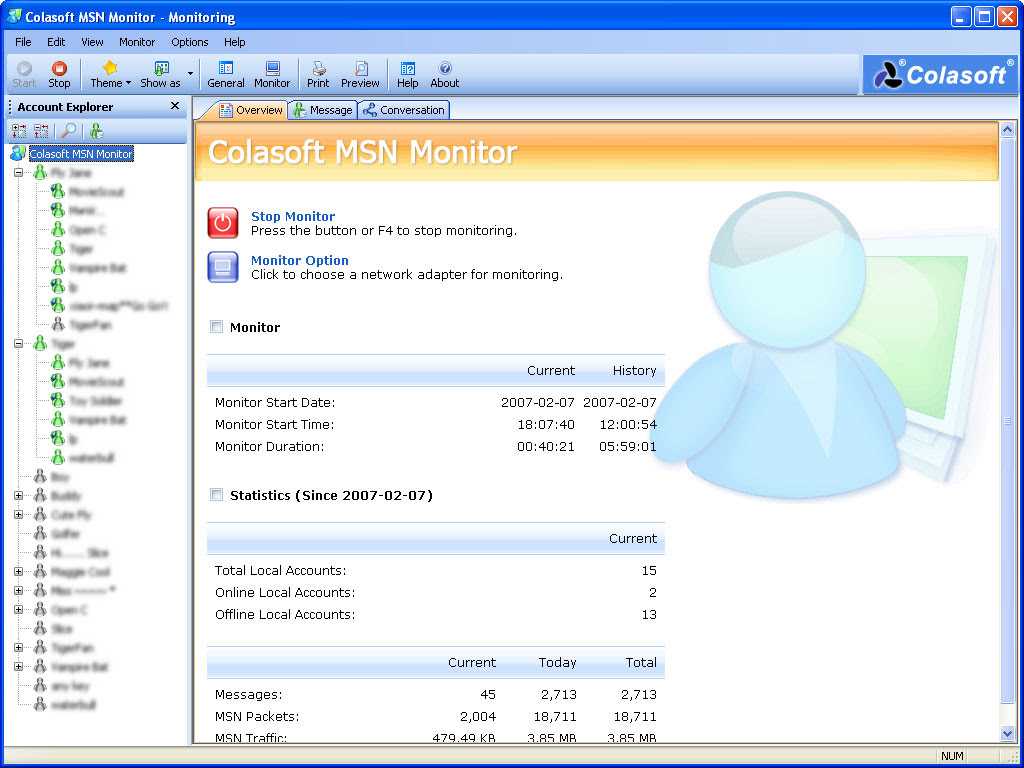Click the current MSN Packets value 2,004
1024x768 pixels.
coord(478,716)
